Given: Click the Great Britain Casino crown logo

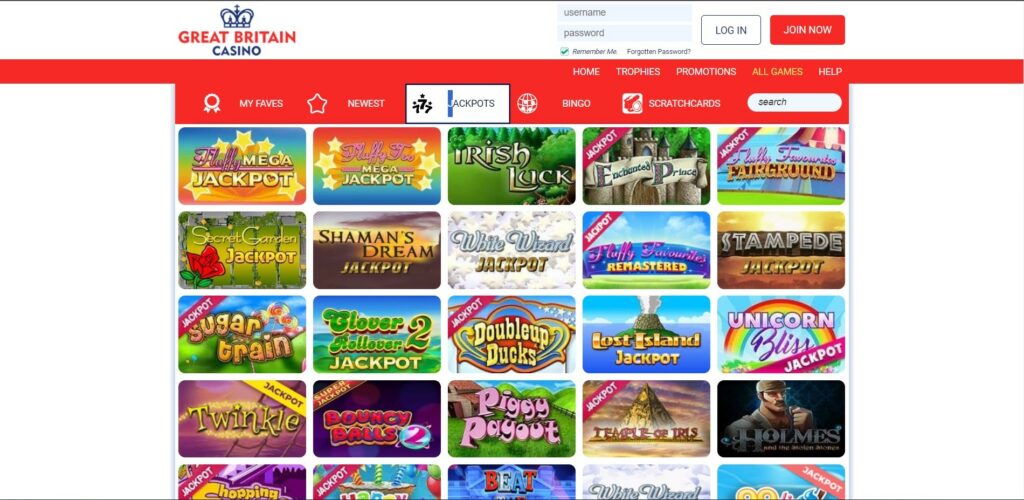Looking at the screenshot, I should [237, 31].
